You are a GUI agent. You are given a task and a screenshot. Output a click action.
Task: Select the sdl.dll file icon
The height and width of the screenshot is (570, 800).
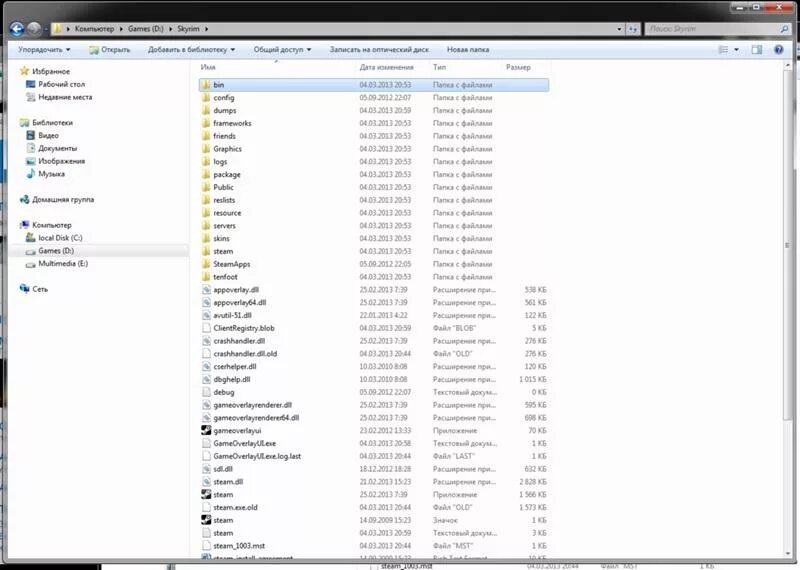tap(206, 469)
